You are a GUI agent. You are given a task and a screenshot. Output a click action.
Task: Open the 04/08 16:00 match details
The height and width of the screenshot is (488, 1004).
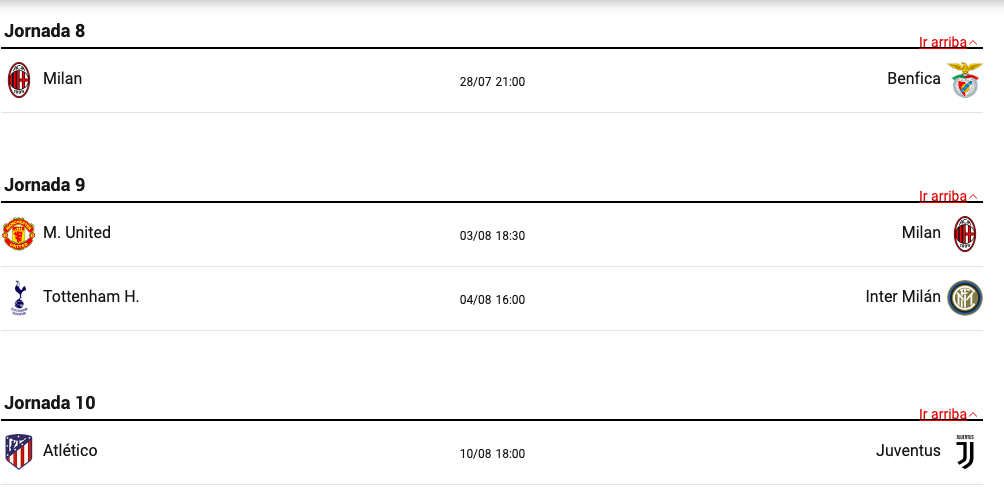(x=492, y=300)
